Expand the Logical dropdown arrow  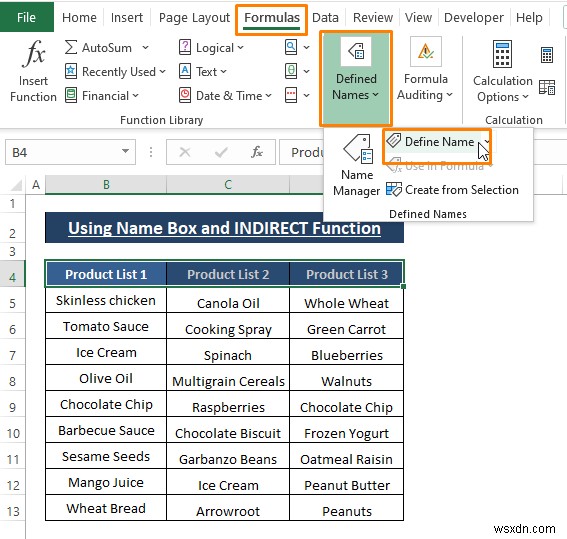pyautogui.click(x=240, y=47)
